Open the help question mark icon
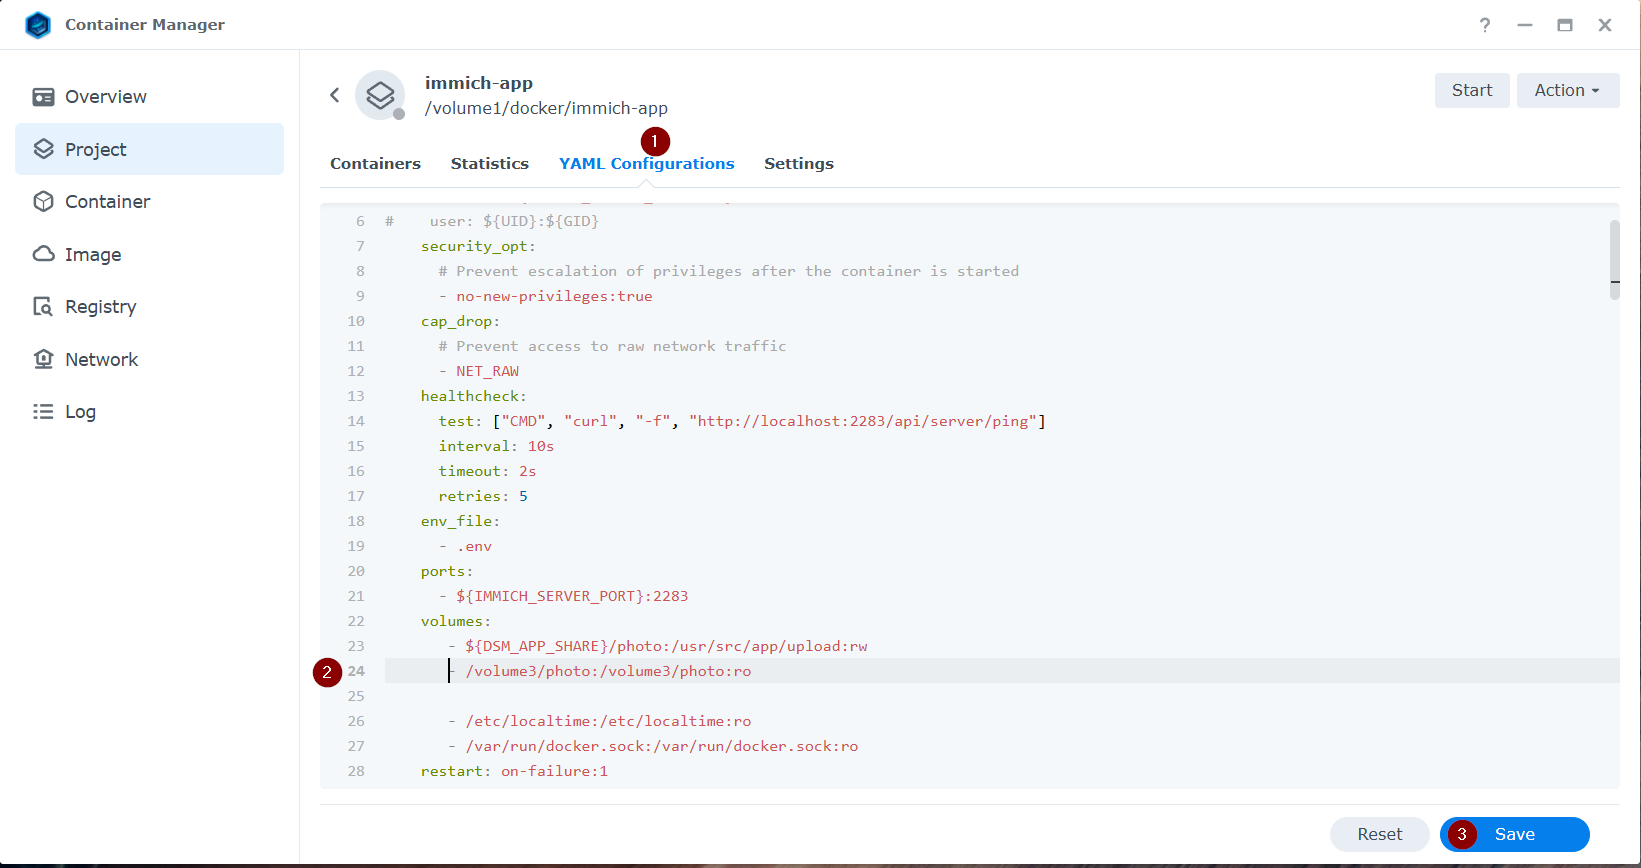 coord(1485,25)
